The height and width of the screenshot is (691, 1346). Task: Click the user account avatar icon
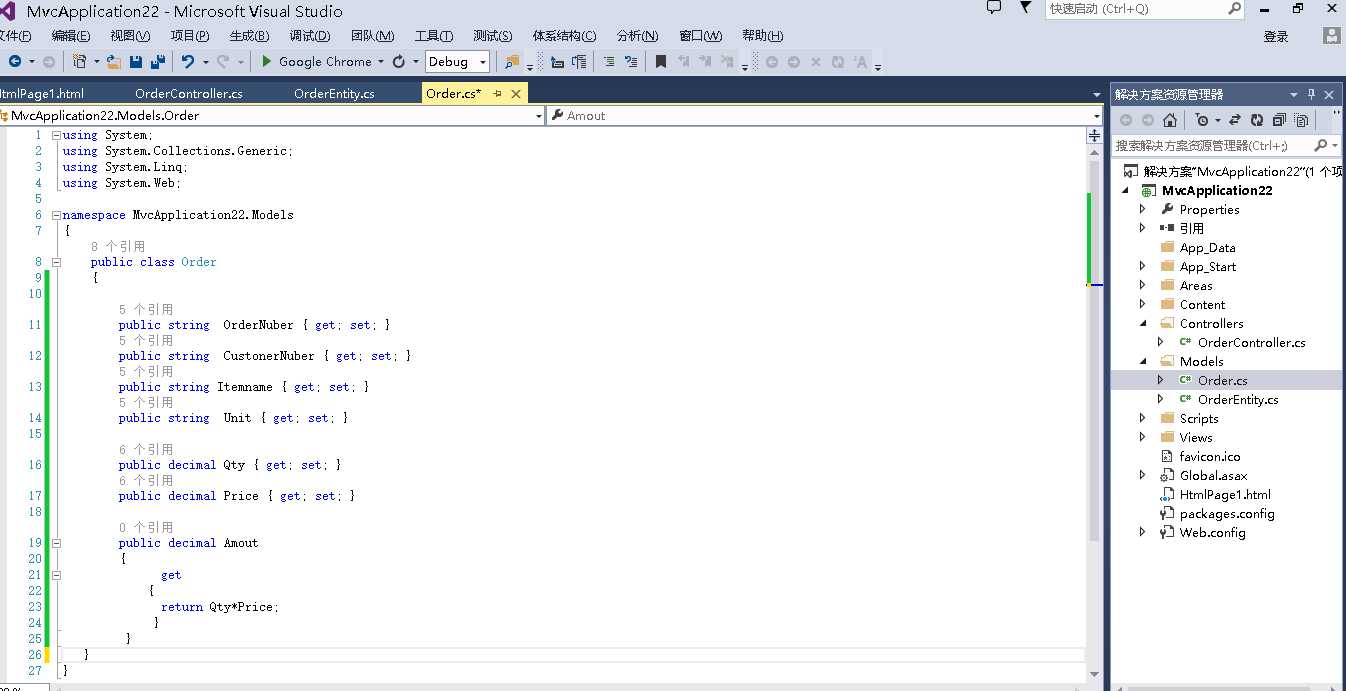tap(1331, 36)
